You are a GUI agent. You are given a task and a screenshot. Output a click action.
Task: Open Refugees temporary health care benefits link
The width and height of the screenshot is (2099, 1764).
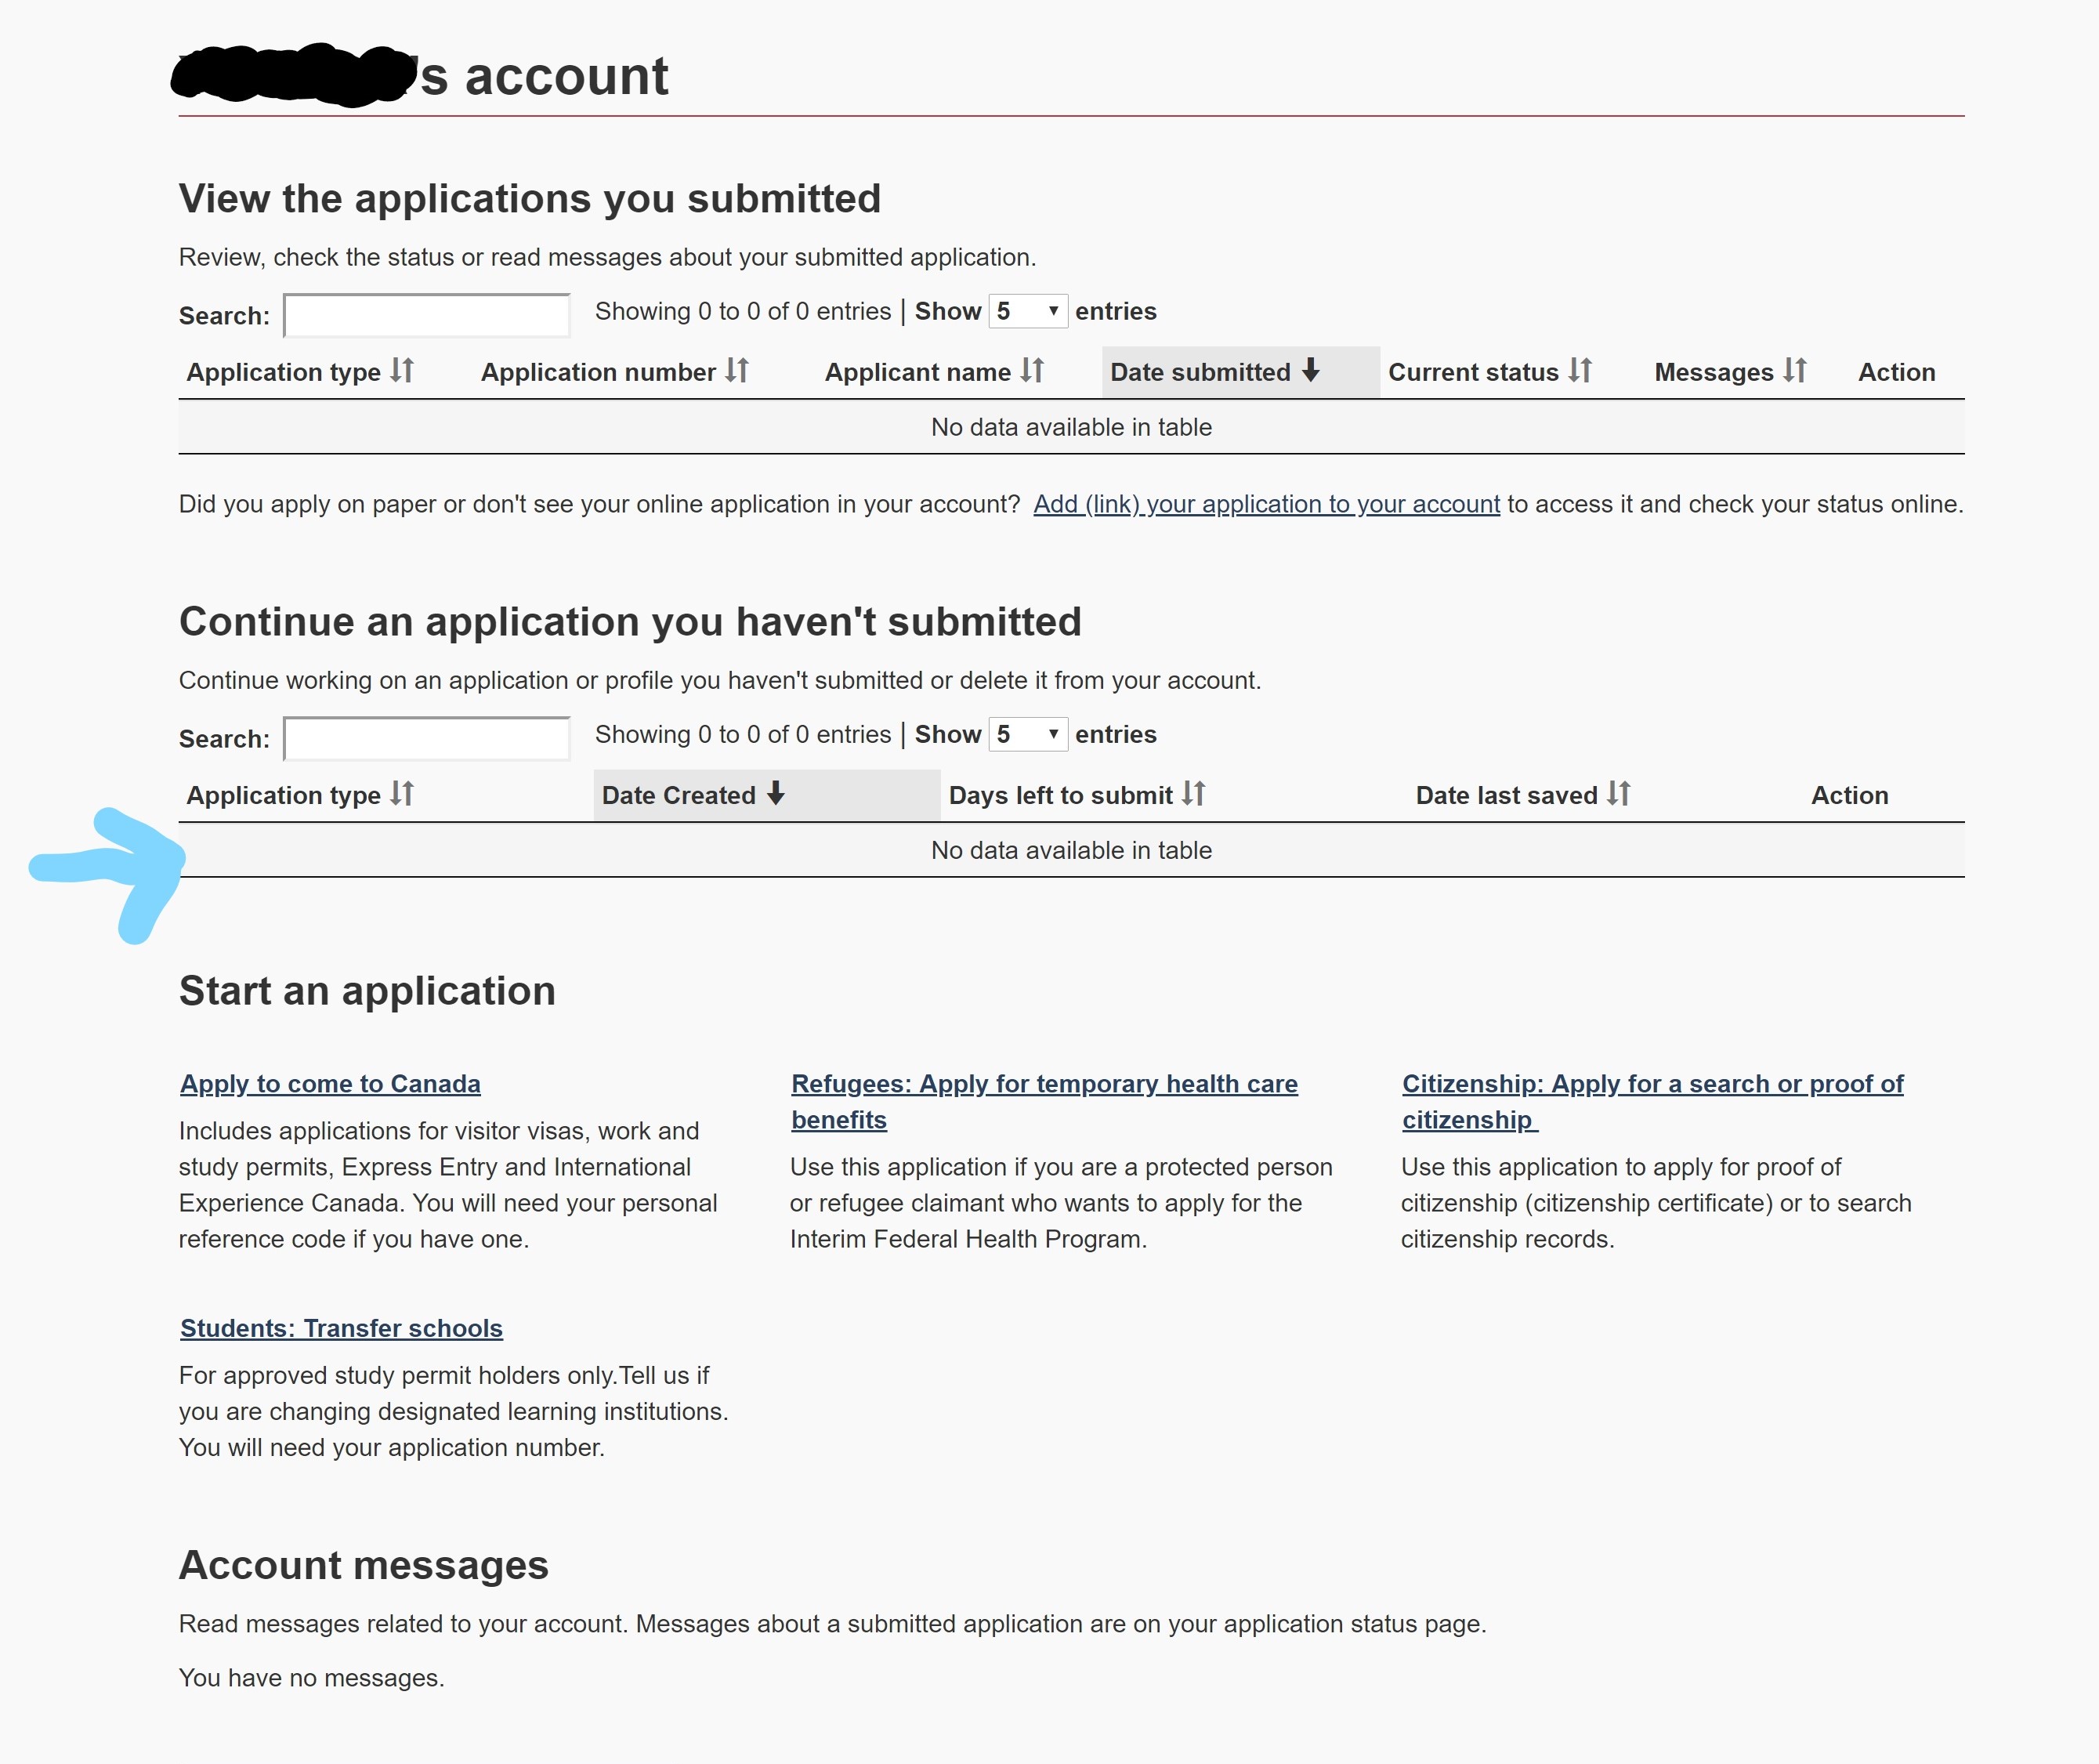pos(1043,1084)
